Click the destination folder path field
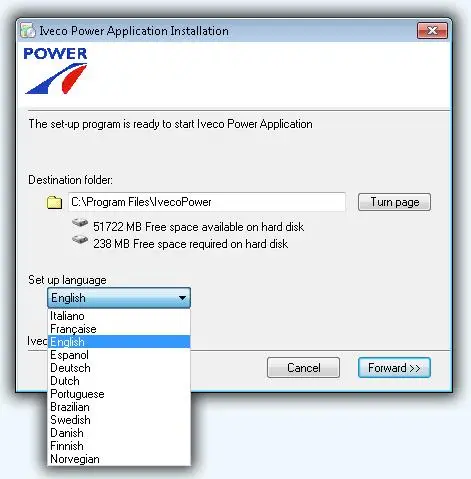The image size is (471, 479). tap(207, 202)
